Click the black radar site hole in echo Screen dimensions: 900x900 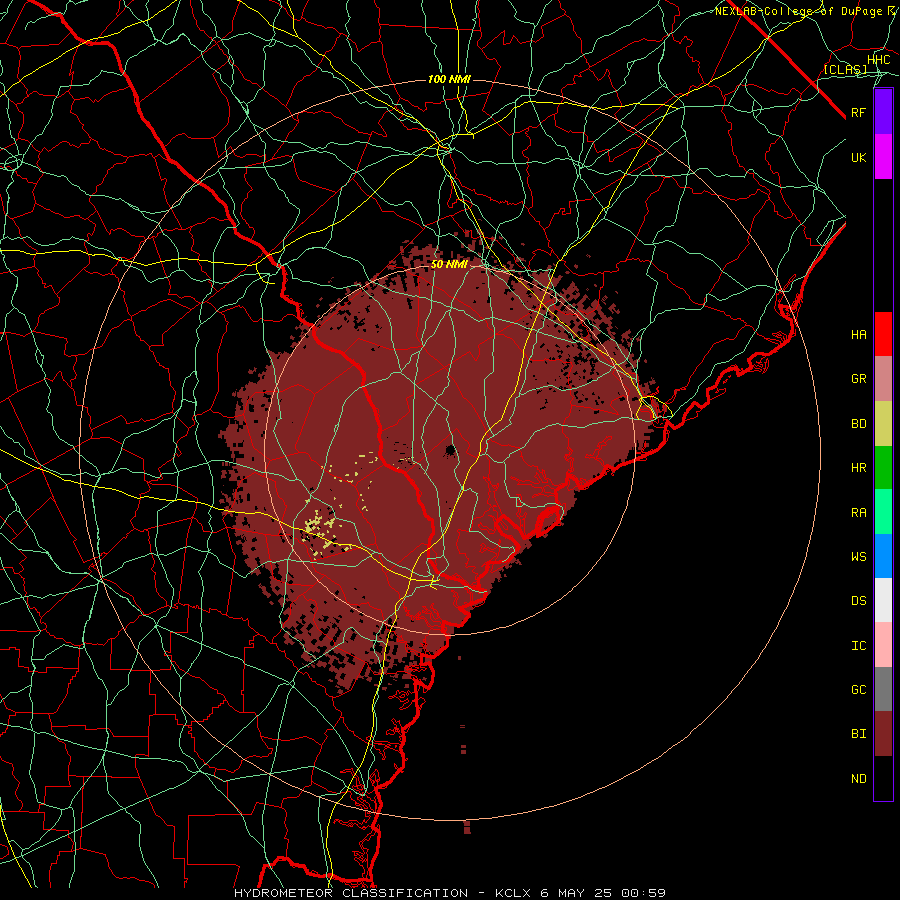coord(451,449)
